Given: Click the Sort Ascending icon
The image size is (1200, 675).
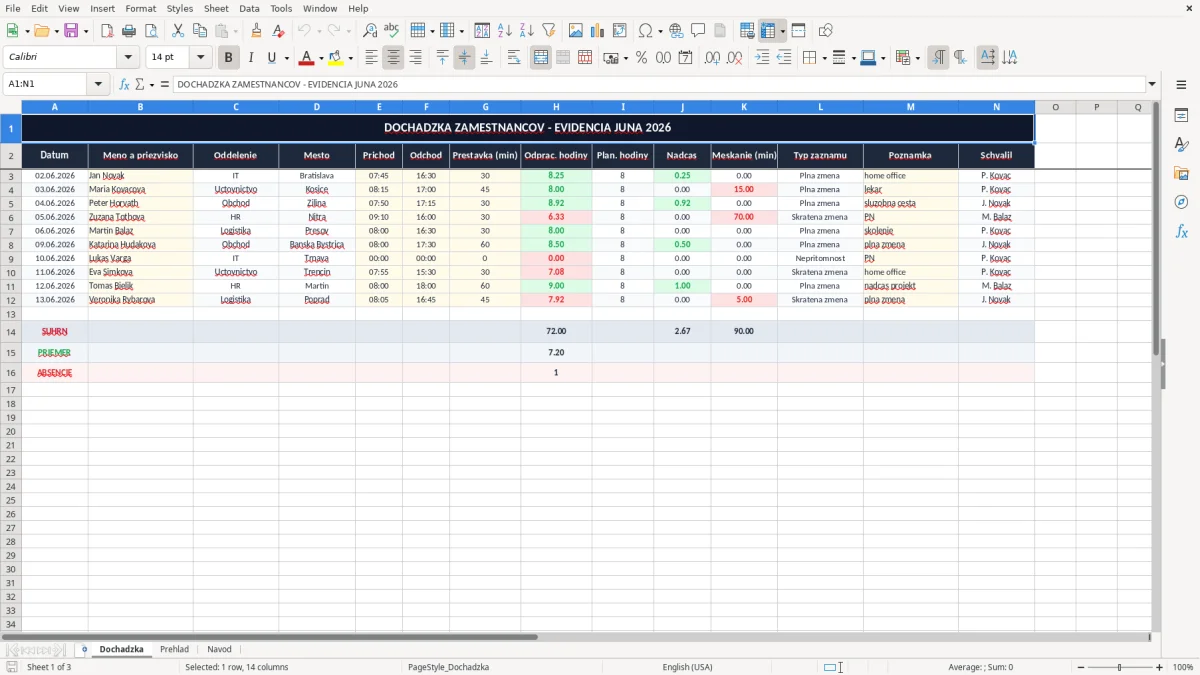Looking at the screenshot, I should [504, 31].
